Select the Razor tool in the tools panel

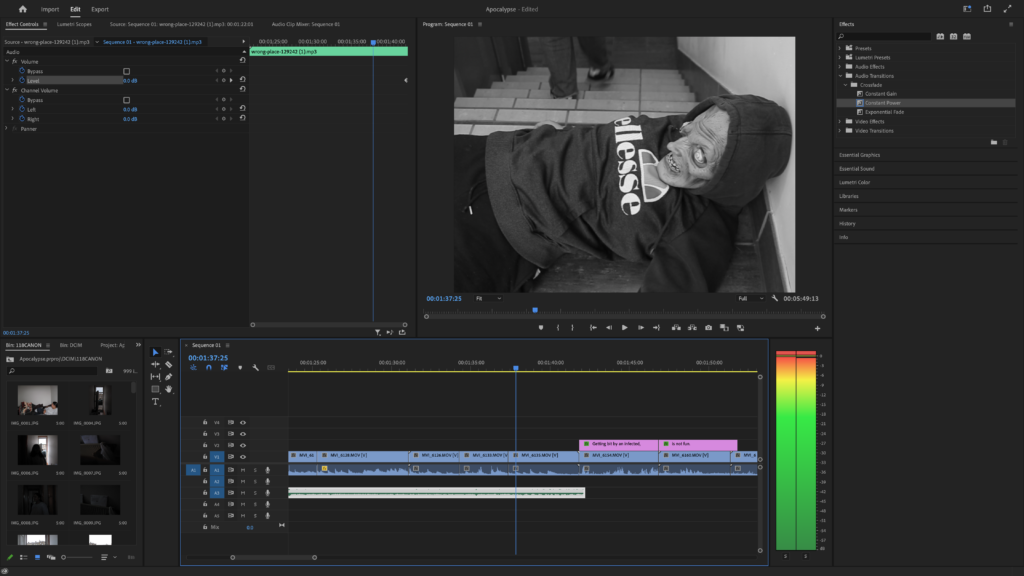pyautogui.click(x=168, y=364)
